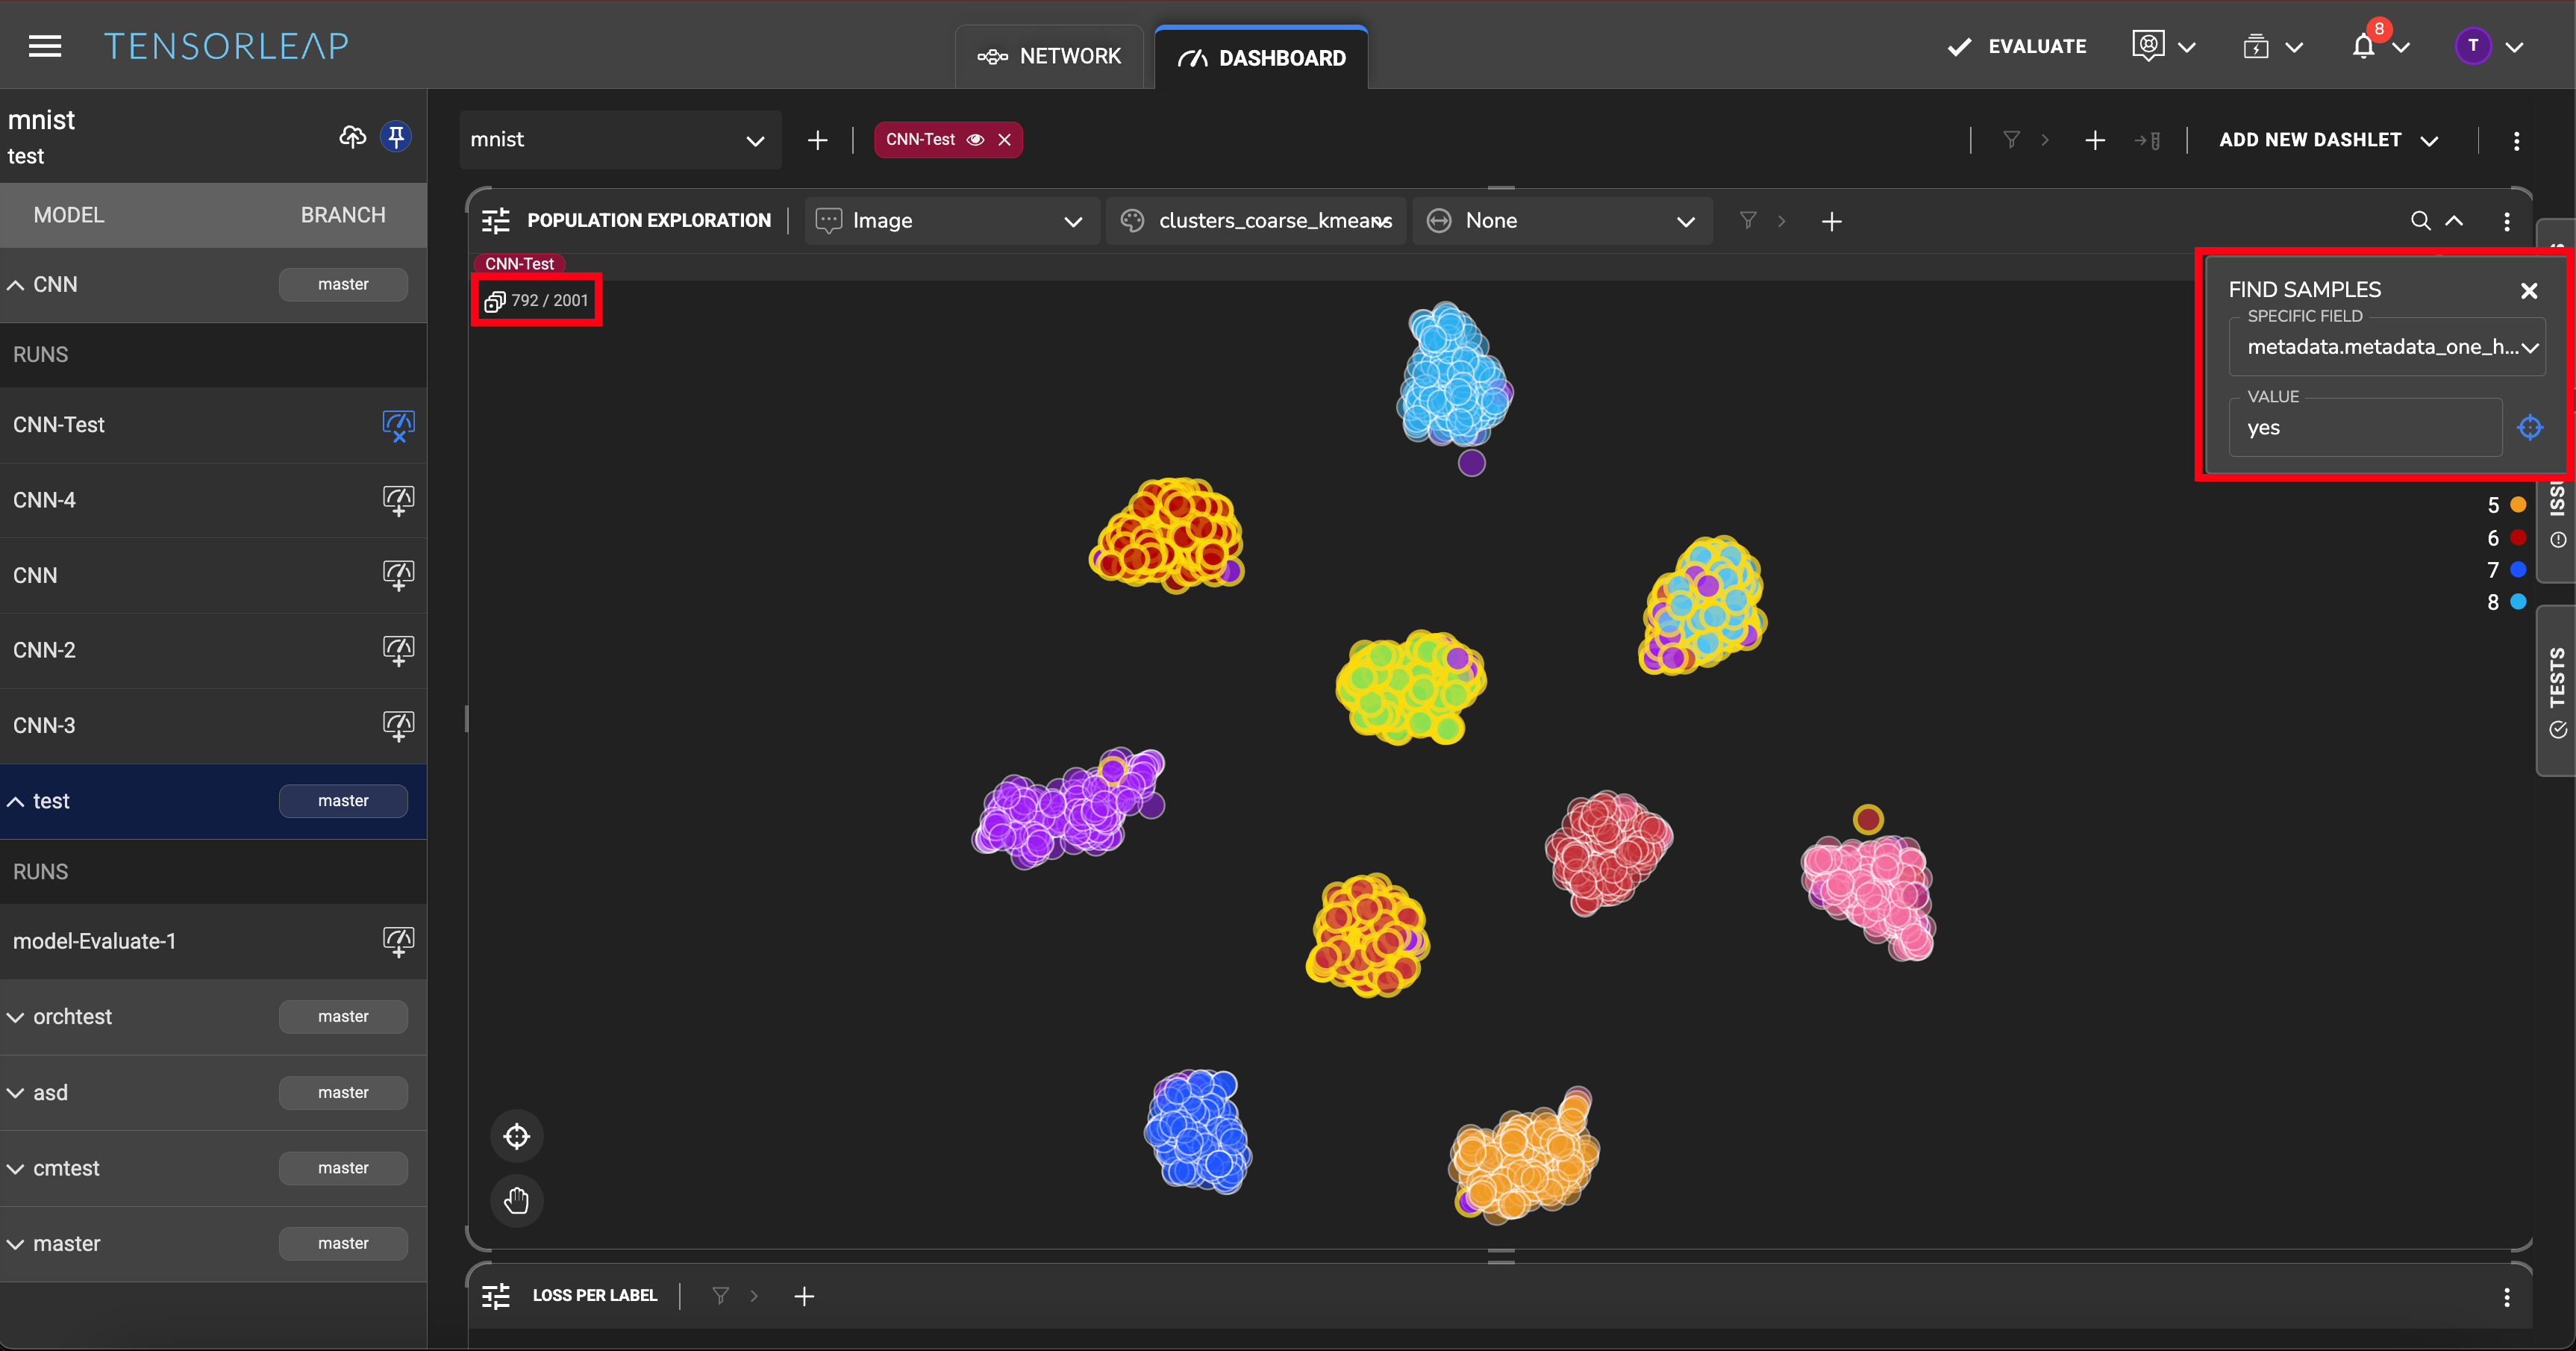
Task: Click the search magnifier in Population Exploration
Action: [x=2420, y=221]
